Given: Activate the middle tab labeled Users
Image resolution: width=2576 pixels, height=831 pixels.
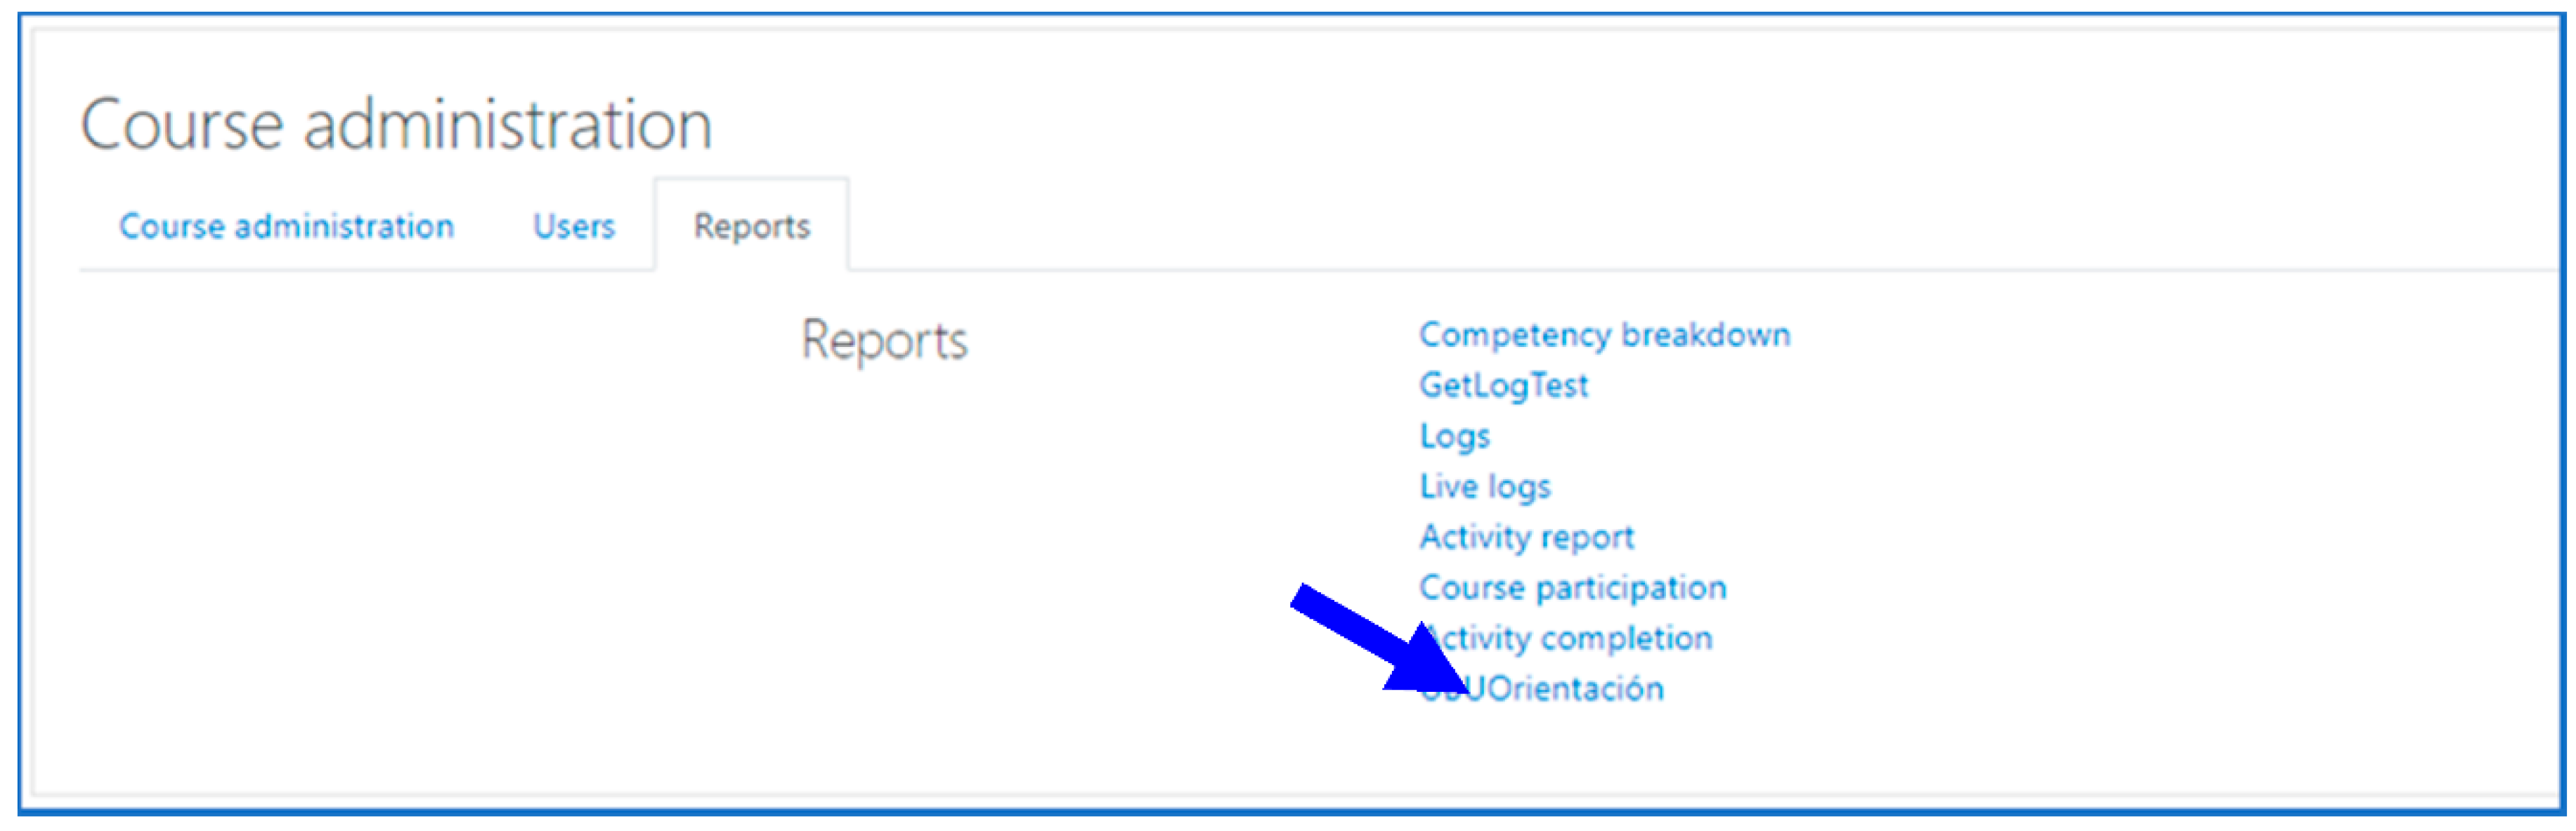Looking at the screenshot, I should coord(573,226).
